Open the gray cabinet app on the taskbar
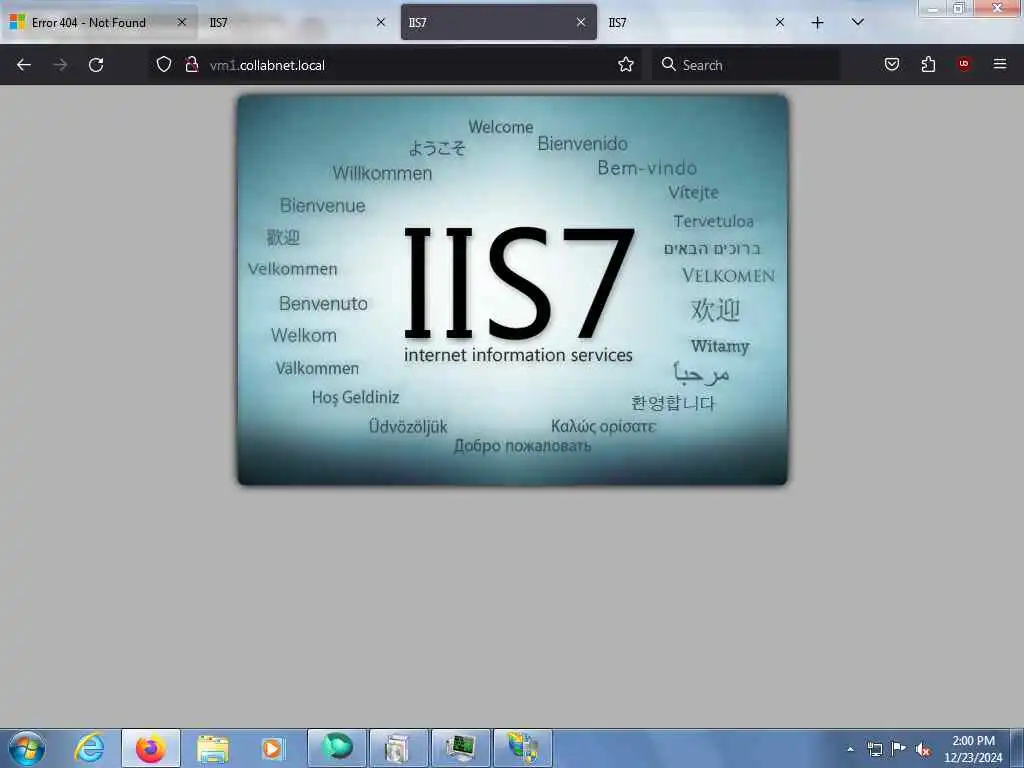Screen dimensions: 1024x768 click(398, 748)
